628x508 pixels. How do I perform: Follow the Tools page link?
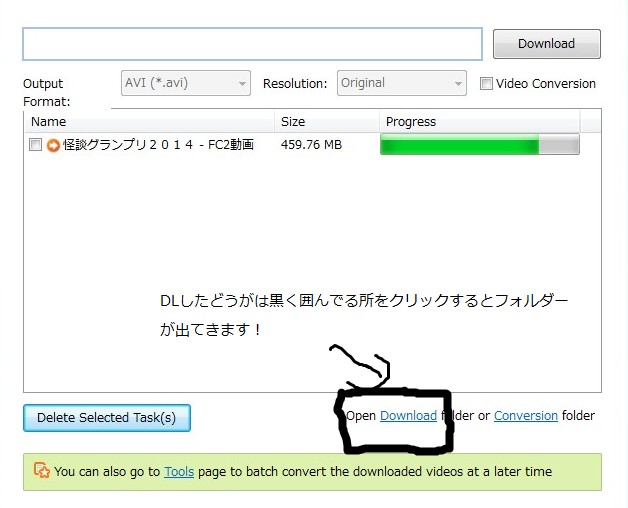pyautogui.click(x=179, y=472)
